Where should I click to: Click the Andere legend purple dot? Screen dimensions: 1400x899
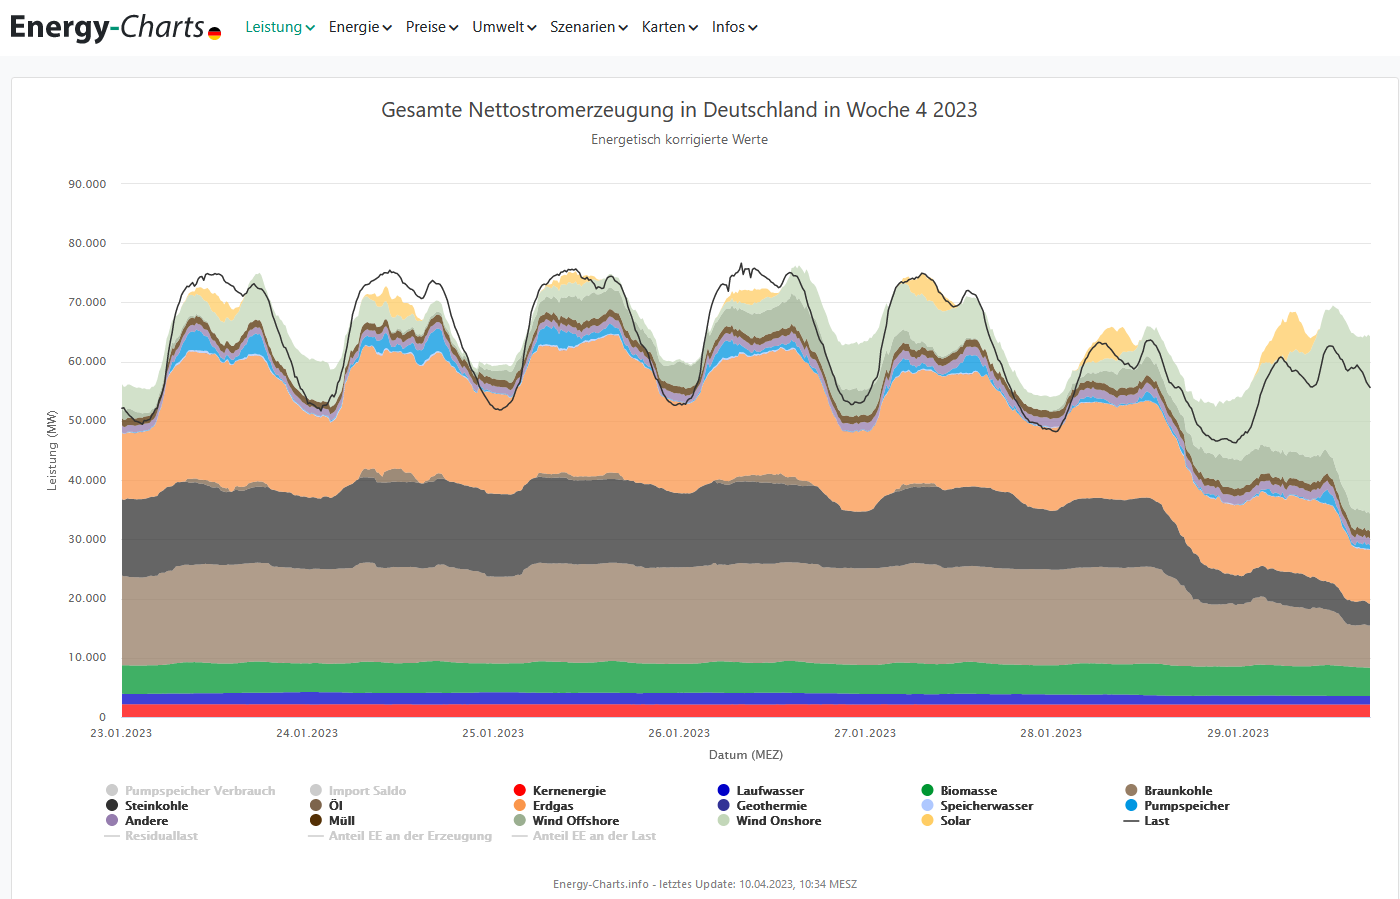[x=112, y=821]
